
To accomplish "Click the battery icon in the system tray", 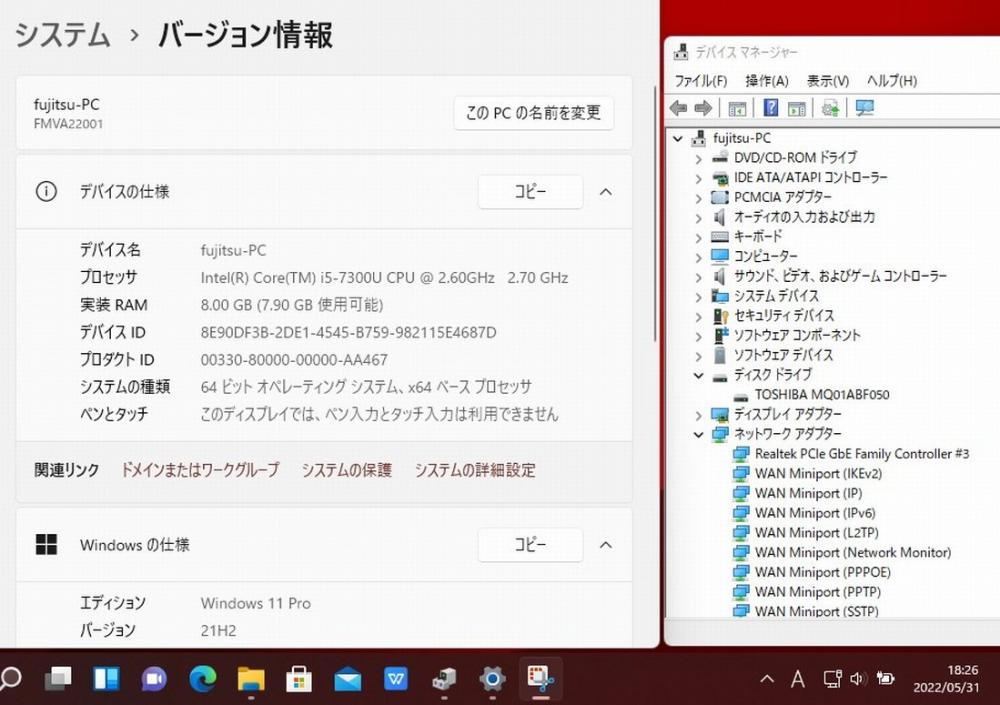I will [886, 678].
